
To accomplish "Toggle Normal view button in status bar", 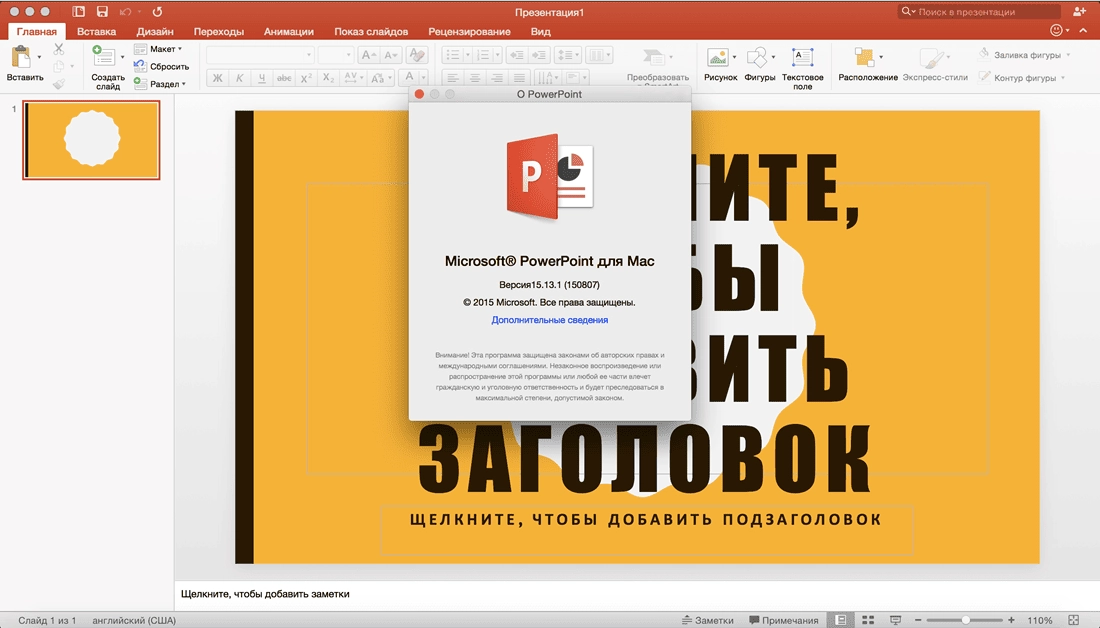I will [840, 620].
